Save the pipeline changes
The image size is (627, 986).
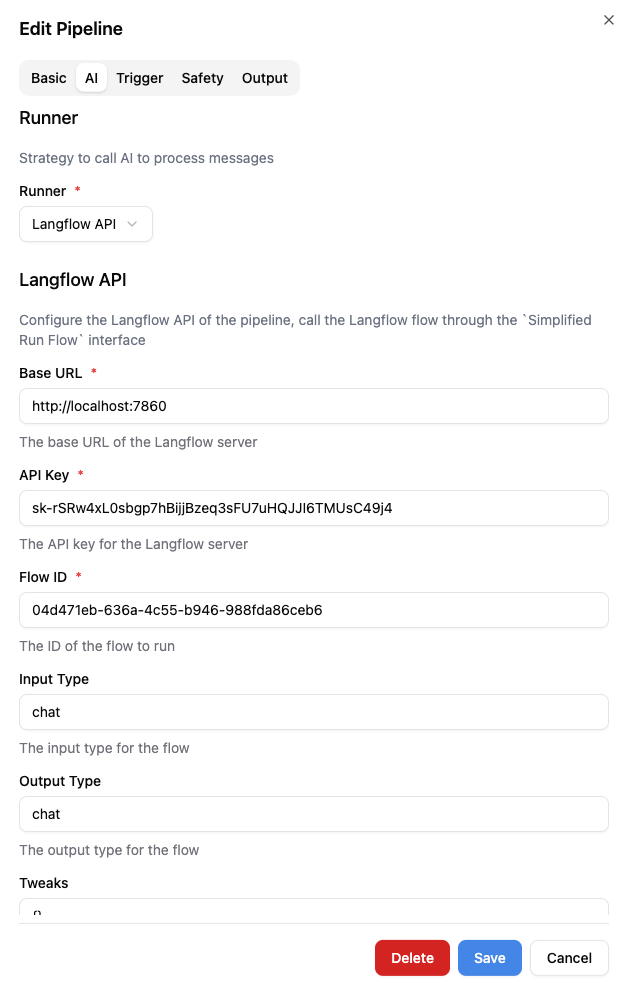pos(489,957)
